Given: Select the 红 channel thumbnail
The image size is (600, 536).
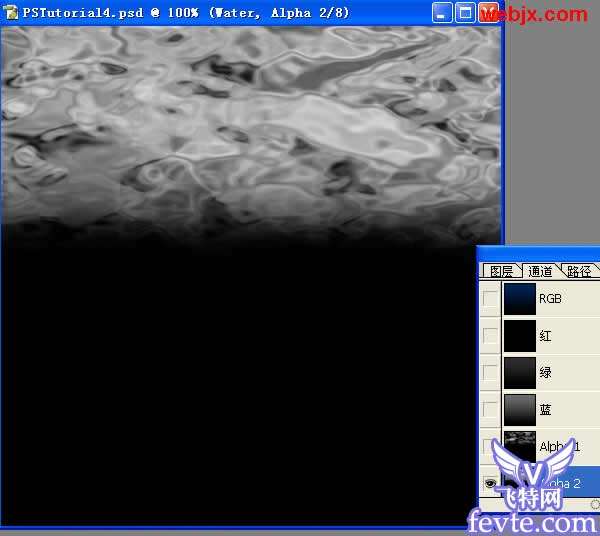Looking at the screenshot, I should [520, 336].
